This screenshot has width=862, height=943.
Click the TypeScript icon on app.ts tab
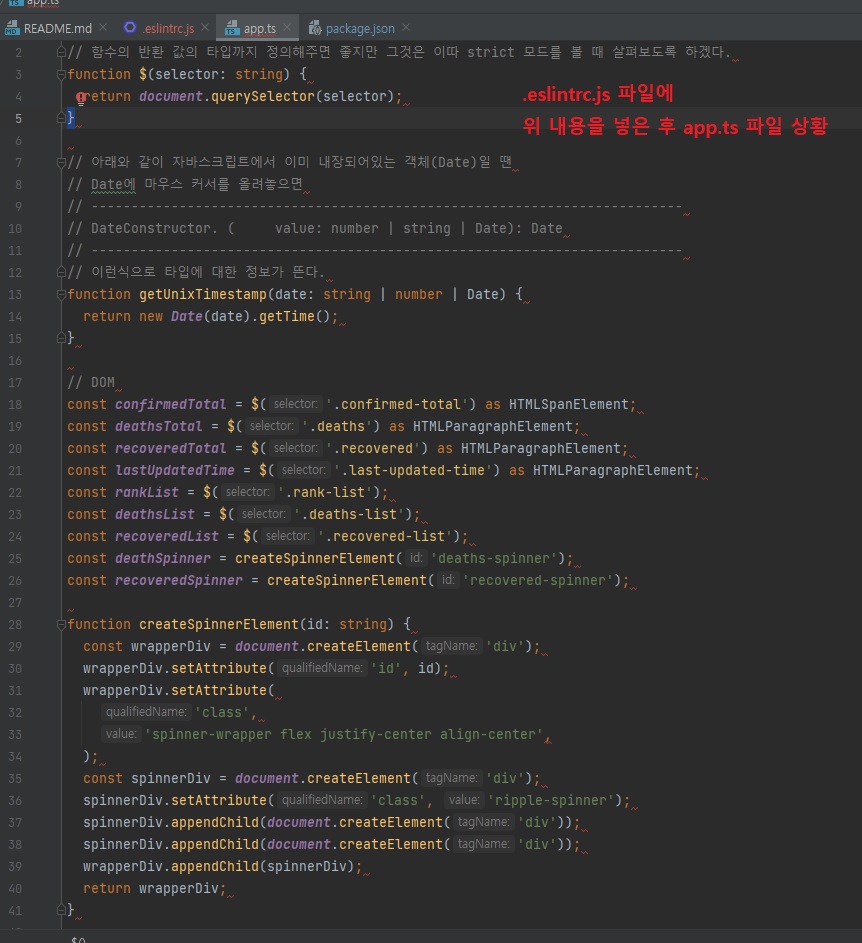[229, 29]
